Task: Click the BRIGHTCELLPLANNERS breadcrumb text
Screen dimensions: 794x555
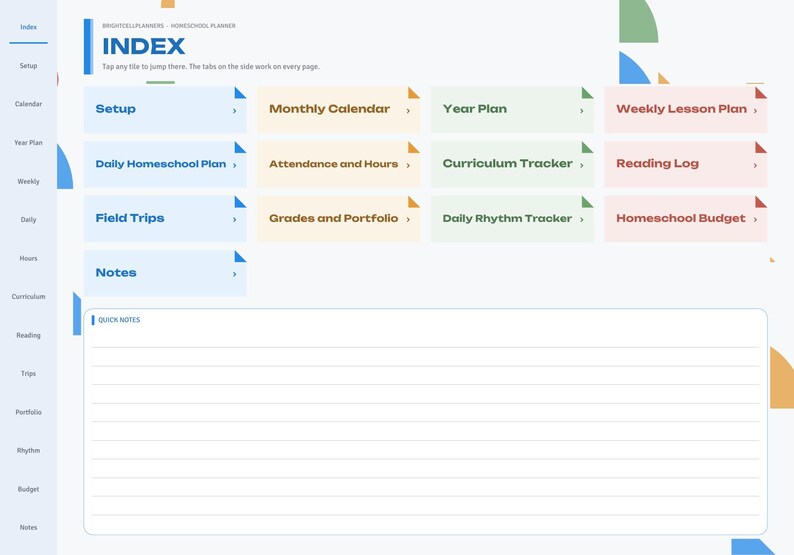Action: (x=133, y=26)
